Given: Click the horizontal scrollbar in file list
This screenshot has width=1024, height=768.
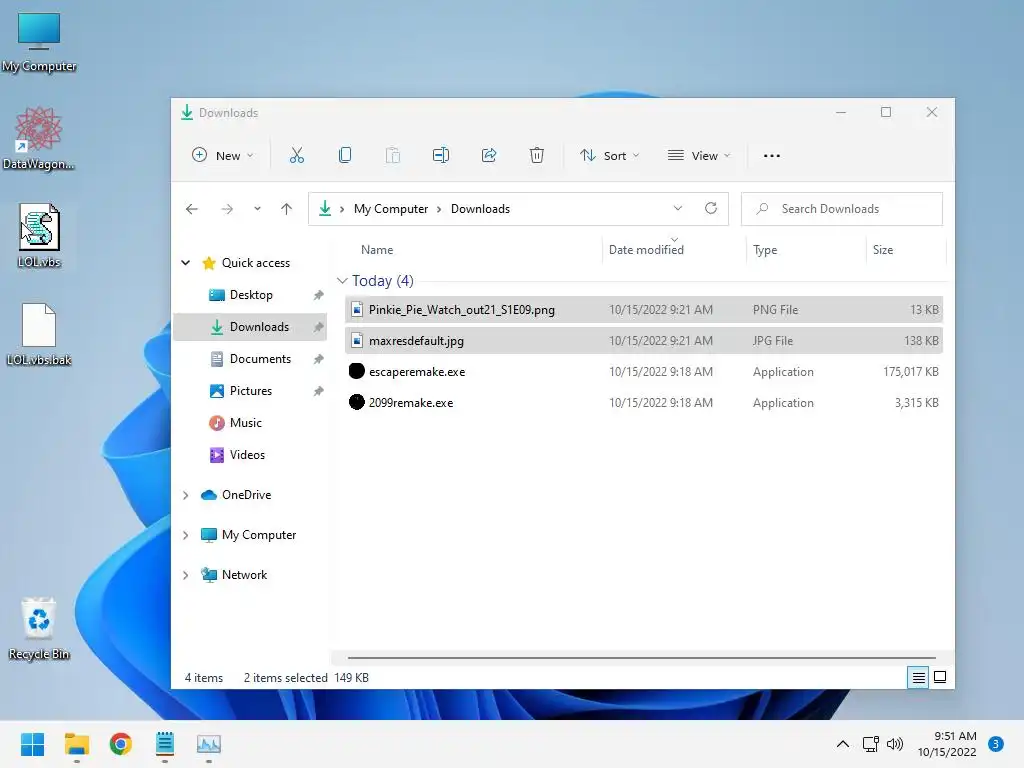Looking at the screenshot, I should point(641,658).
